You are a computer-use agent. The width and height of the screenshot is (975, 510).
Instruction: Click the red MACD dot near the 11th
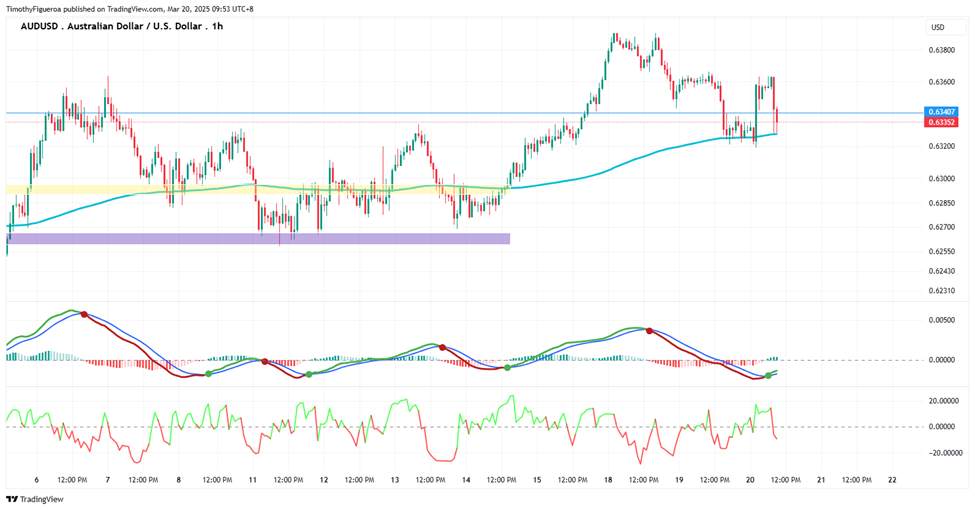coord(264,361)
